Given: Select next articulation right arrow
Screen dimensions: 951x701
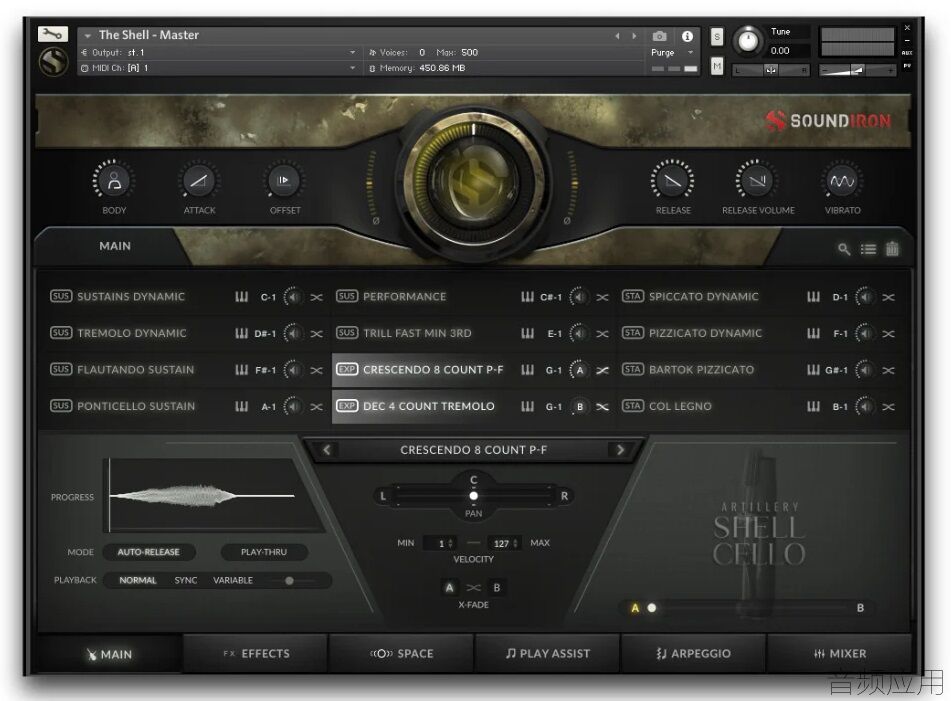Looking at the screenshot, I should [x=620, y=450].
